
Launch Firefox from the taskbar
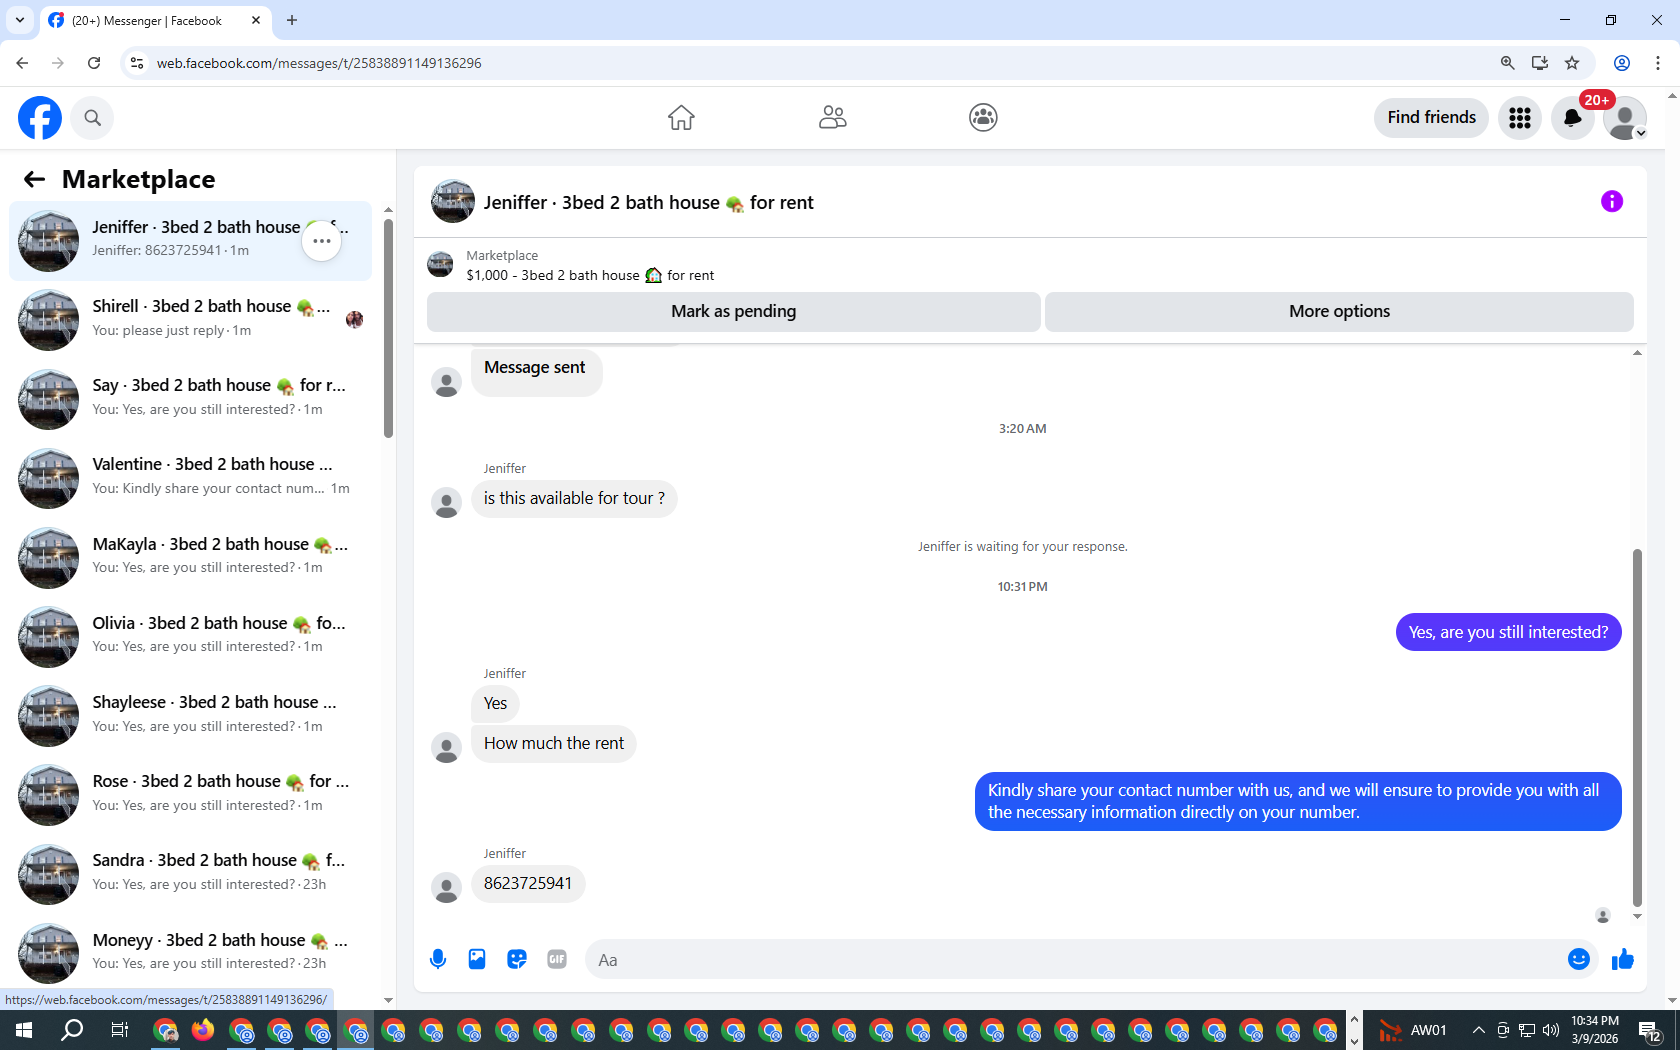tap(203, 1030)
